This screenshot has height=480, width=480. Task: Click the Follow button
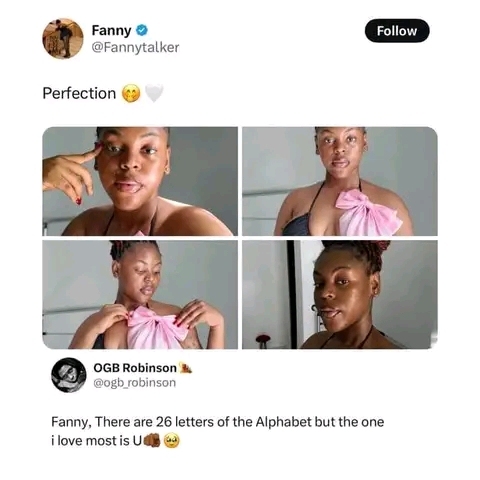pyautogui.click(x=397, y=31)
